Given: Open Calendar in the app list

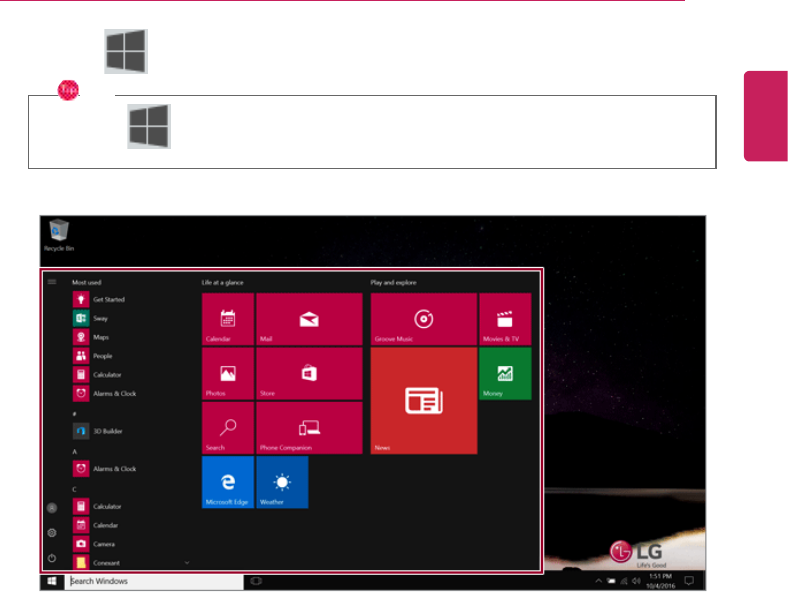Looking at the screenshot, I should coord(96,525).
